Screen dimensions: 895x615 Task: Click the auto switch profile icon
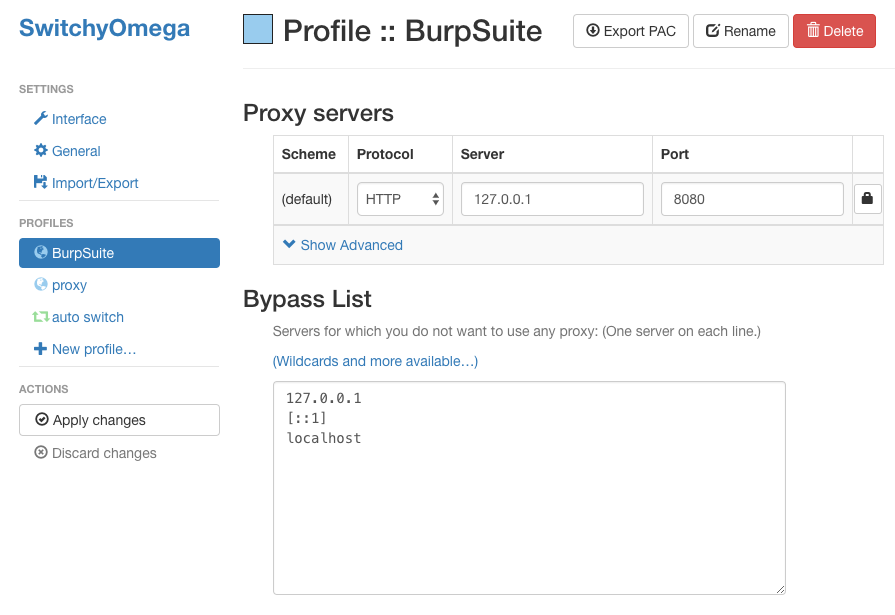(x=40, y=317)
